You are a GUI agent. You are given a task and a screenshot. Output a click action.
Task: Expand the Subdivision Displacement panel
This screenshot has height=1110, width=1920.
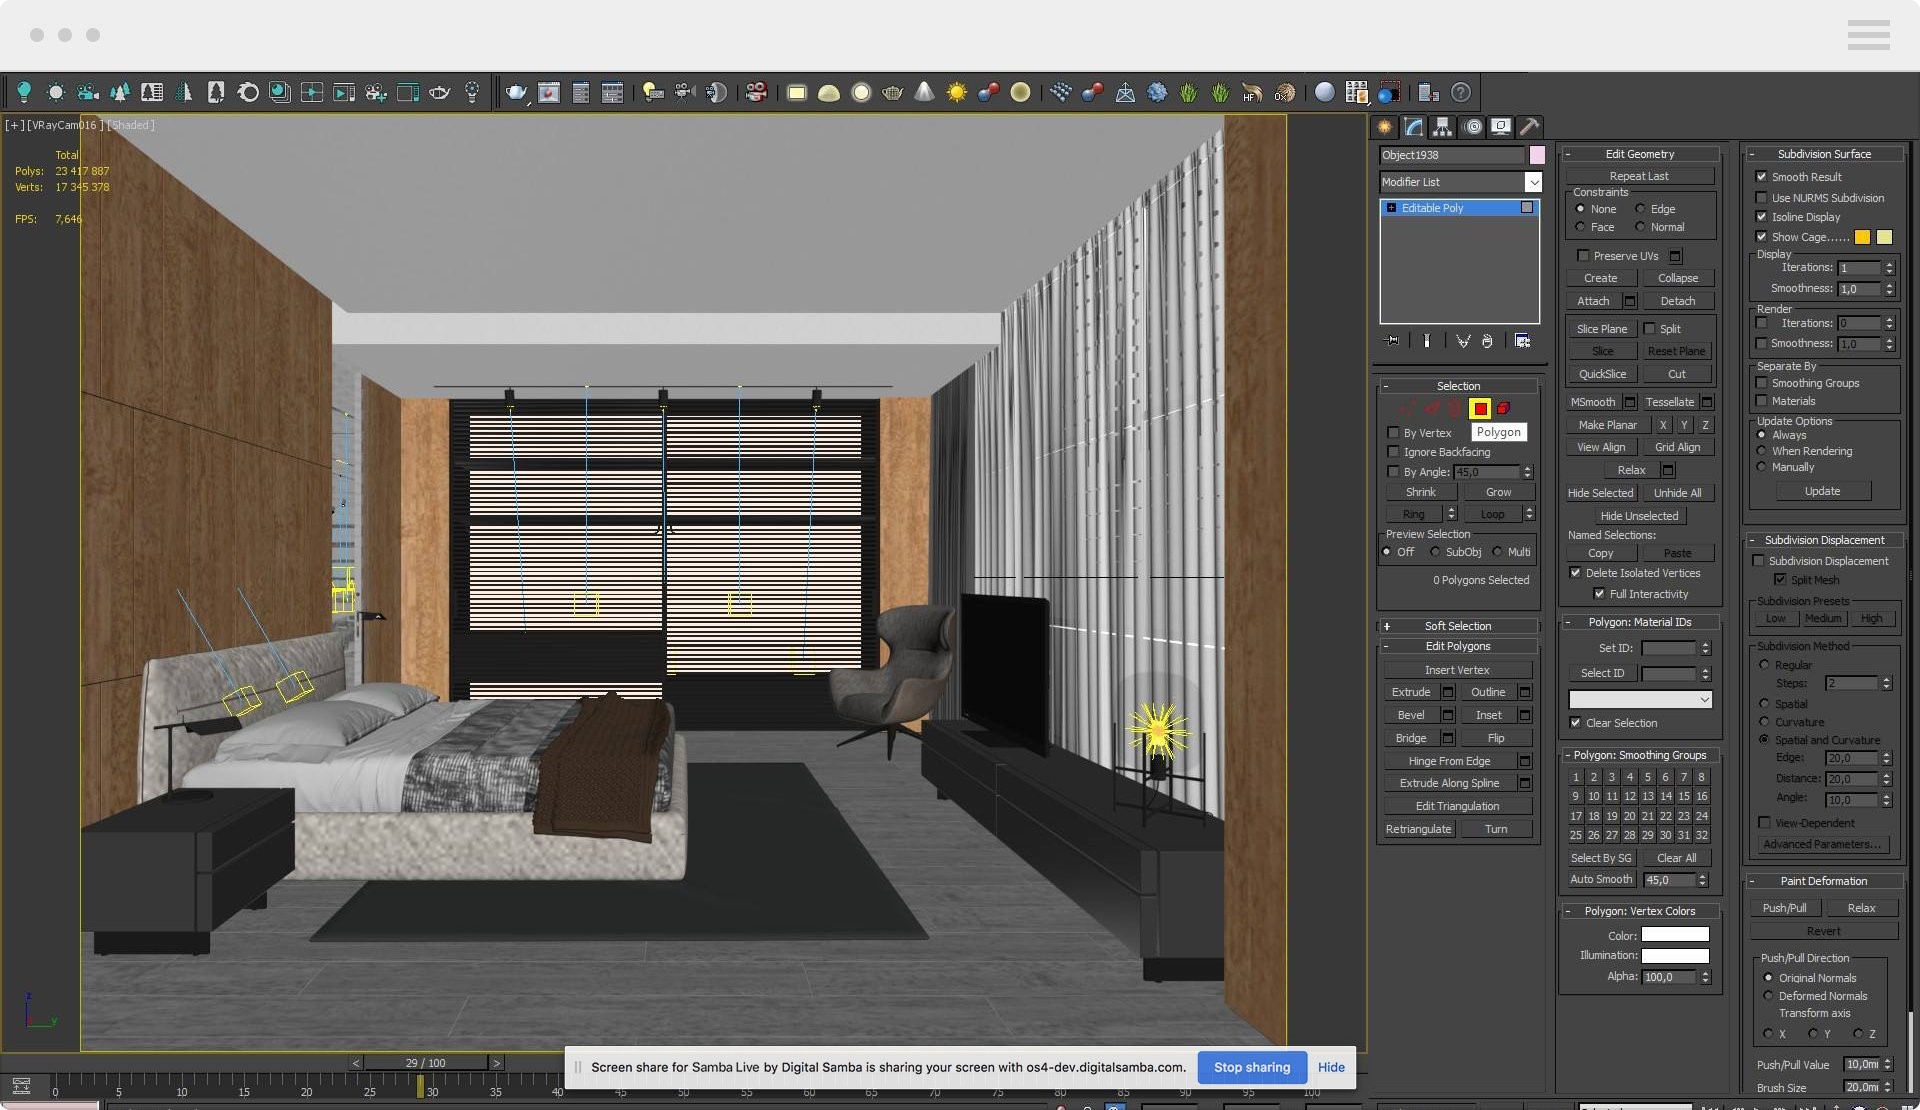1754,542
